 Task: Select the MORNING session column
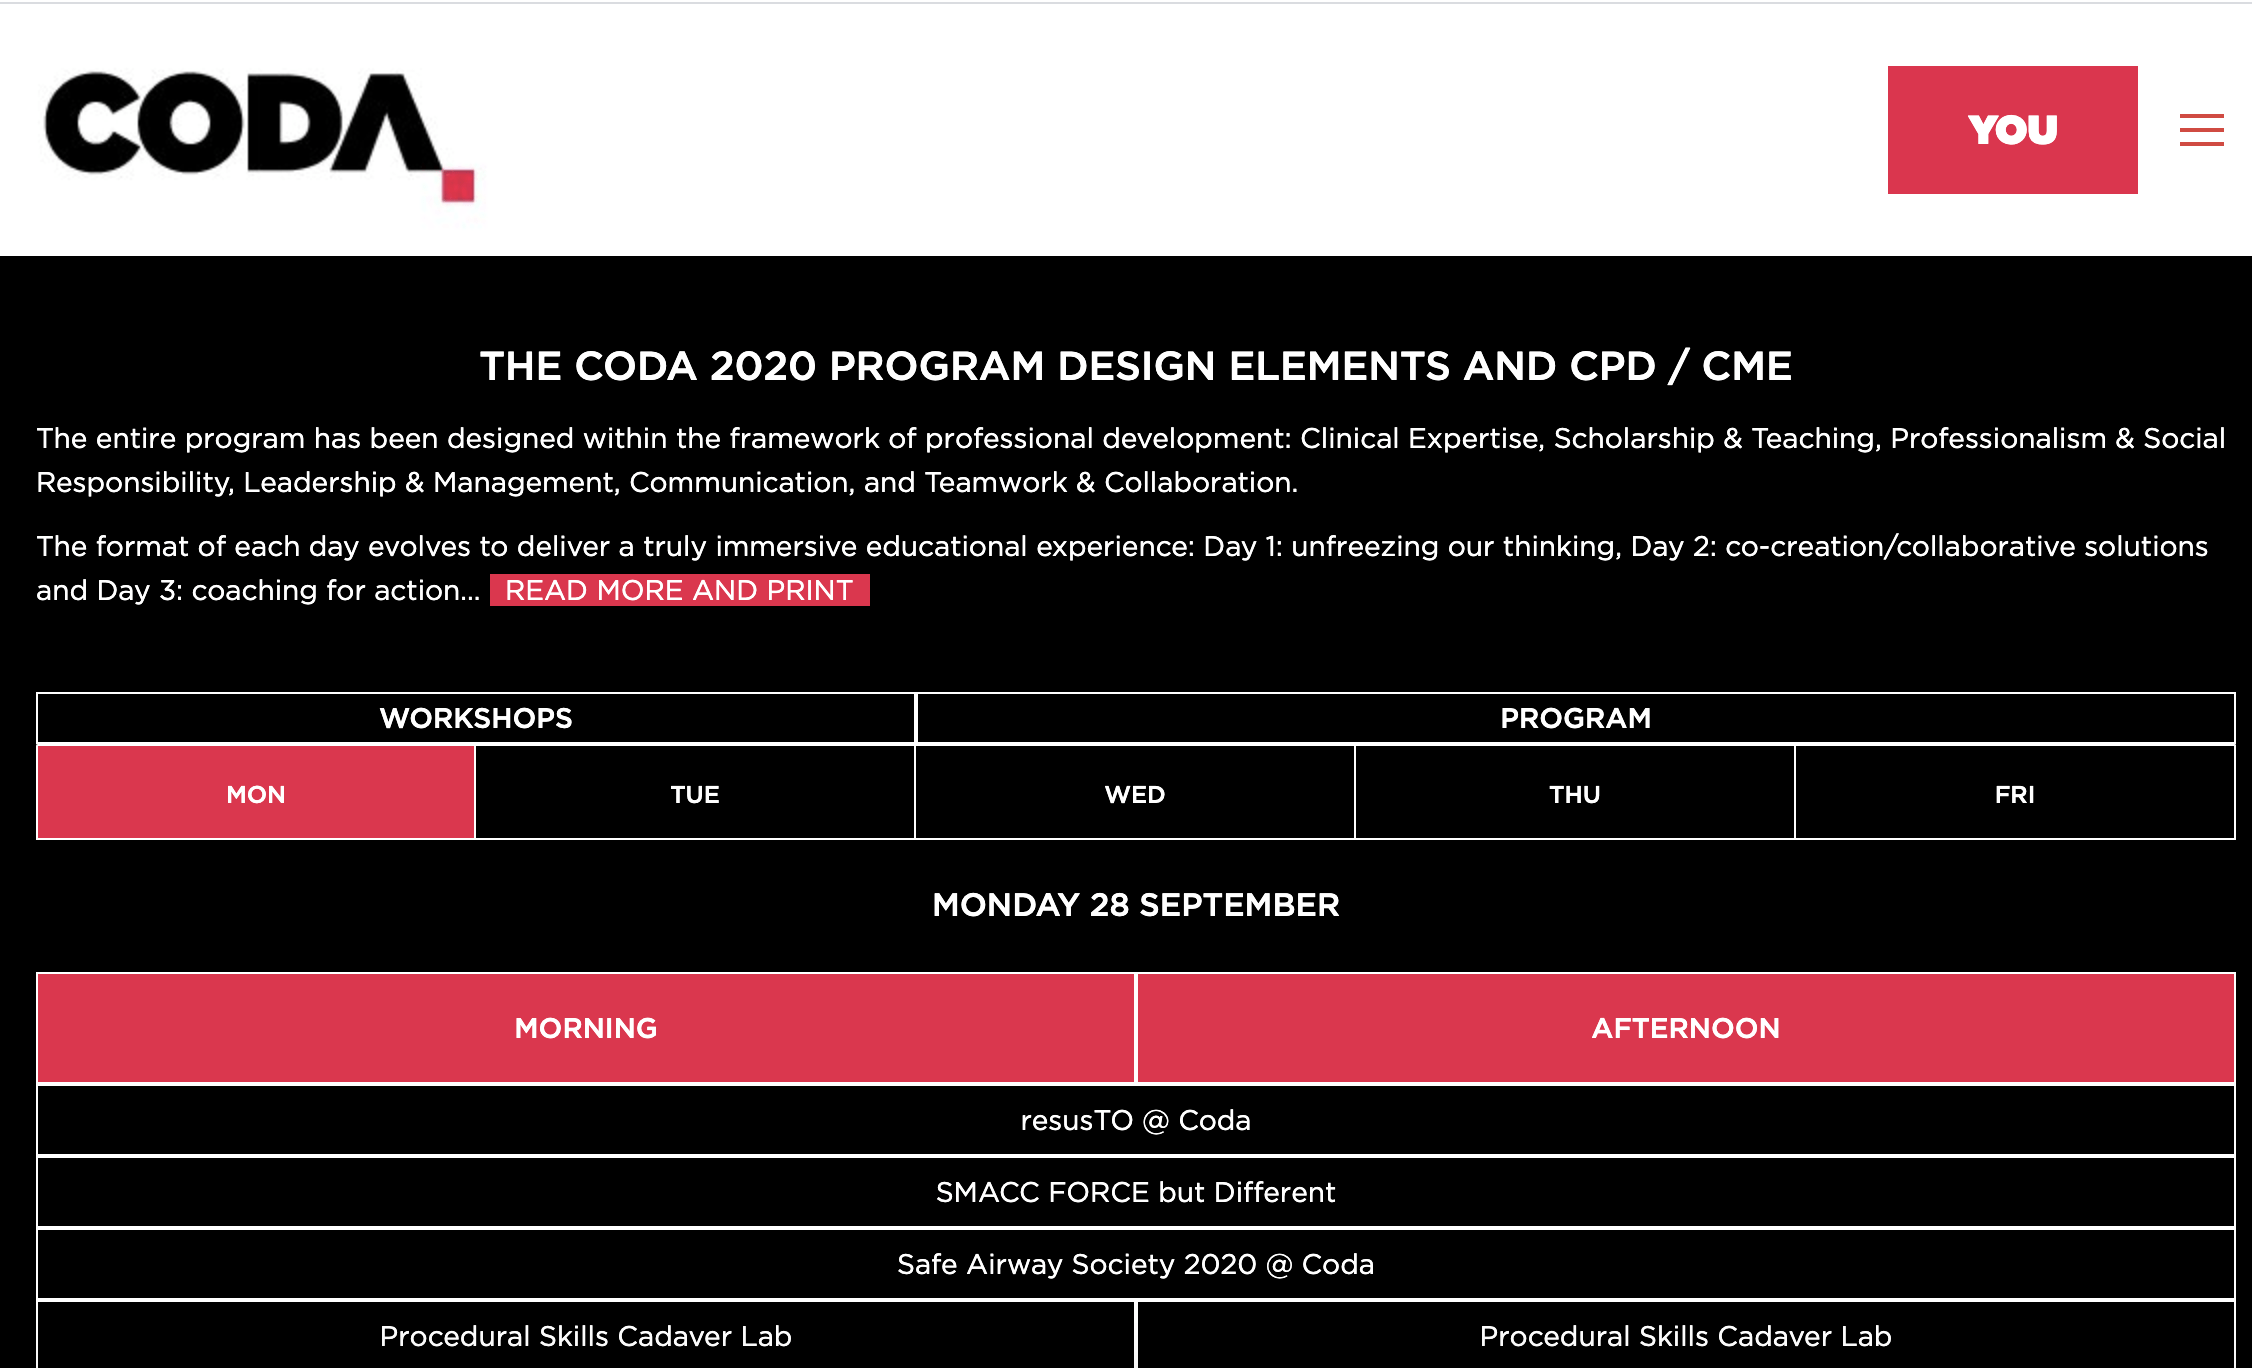tap(585, 1028)
